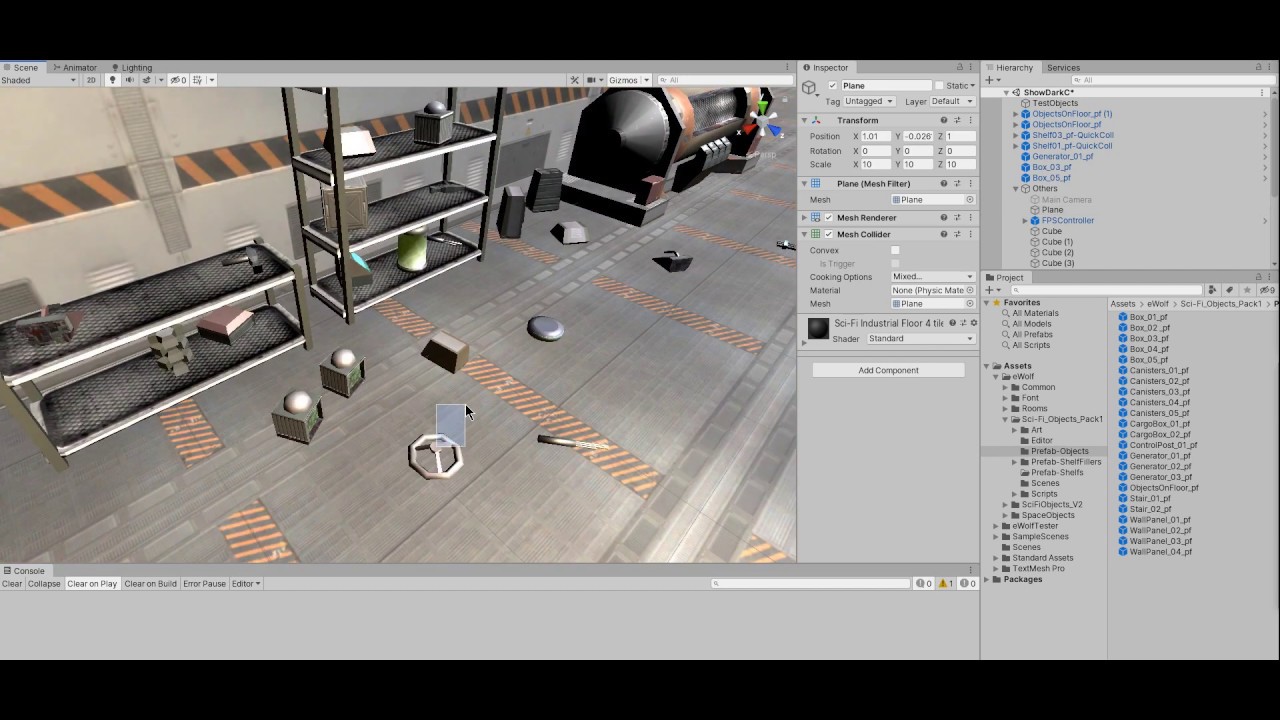This screenshot has height=720, width=1280.
Task: Open ShowDarkC scene kebab menu
Action: coord(1263,92)
